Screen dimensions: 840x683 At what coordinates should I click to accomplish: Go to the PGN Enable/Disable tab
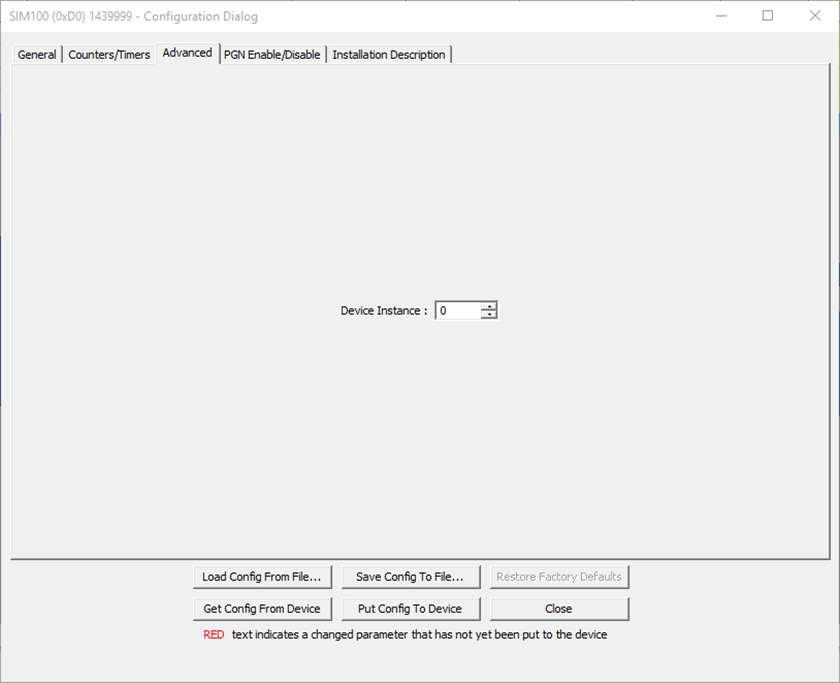(x=272, y=55)
